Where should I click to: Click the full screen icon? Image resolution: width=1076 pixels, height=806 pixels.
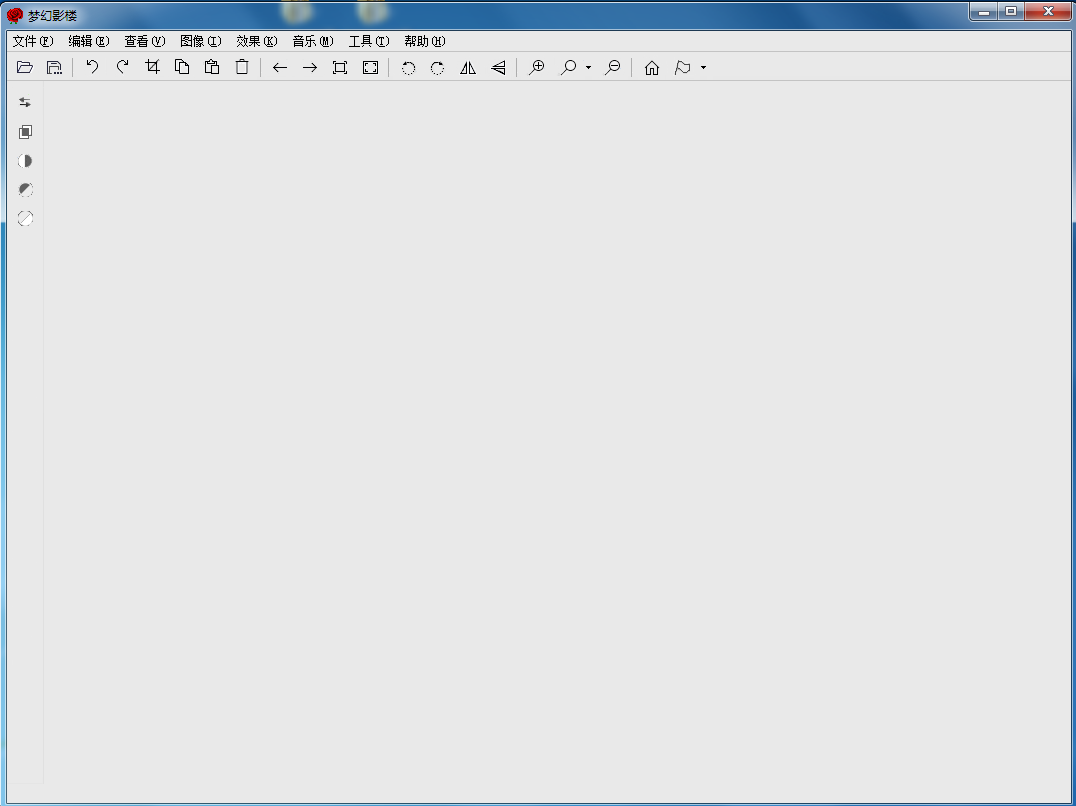coord(370,67)
